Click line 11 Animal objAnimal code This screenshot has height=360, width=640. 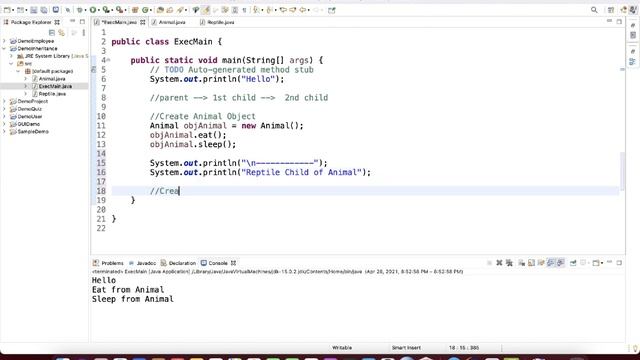(x=227, y=126)
